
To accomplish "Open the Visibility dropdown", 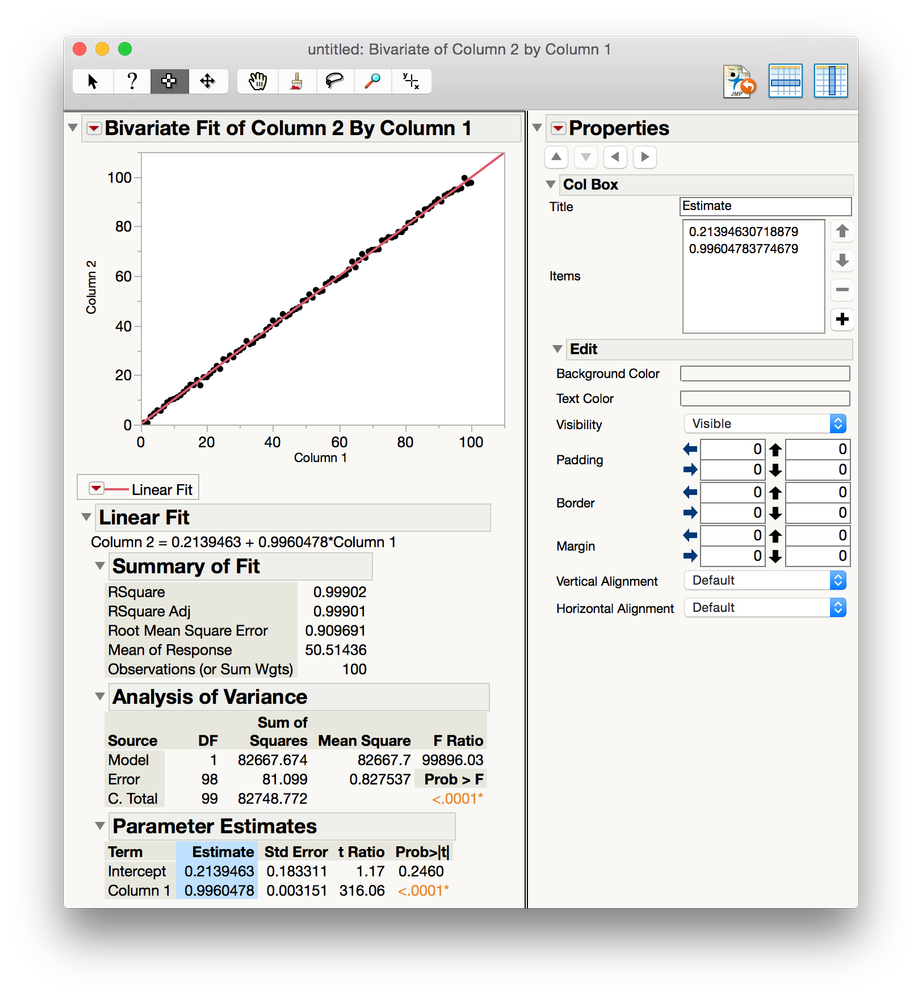I will (x=765, y=424).
